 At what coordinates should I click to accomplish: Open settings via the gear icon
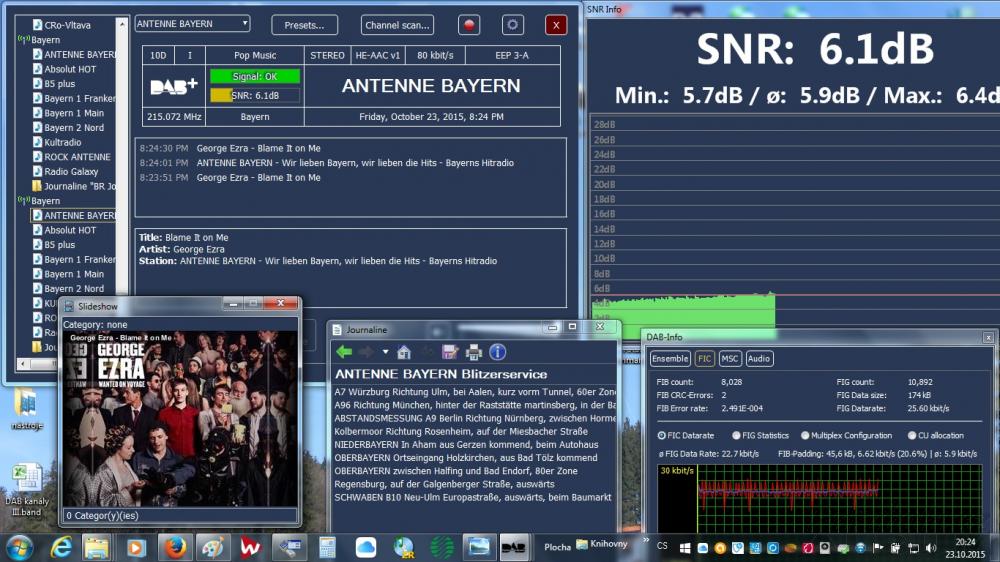(x=512, y=25)
